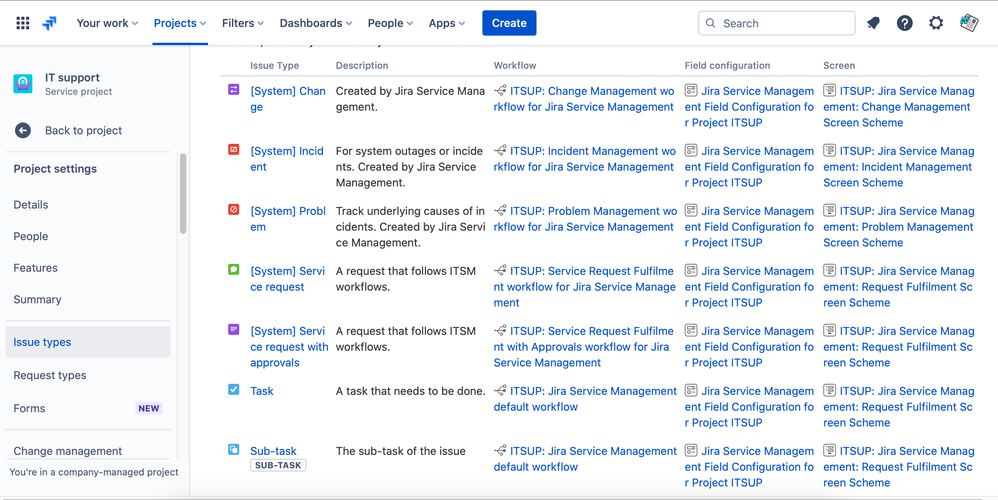Expand the Your work dropdown
Image resolution: width=998 pixels, height=500 pixels.
pos(107,23)
